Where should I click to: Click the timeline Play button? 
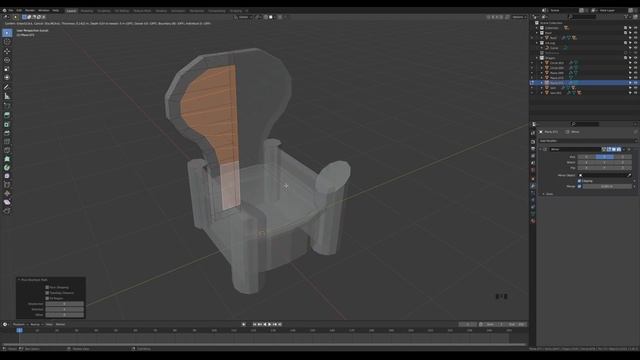pos(270,324)
